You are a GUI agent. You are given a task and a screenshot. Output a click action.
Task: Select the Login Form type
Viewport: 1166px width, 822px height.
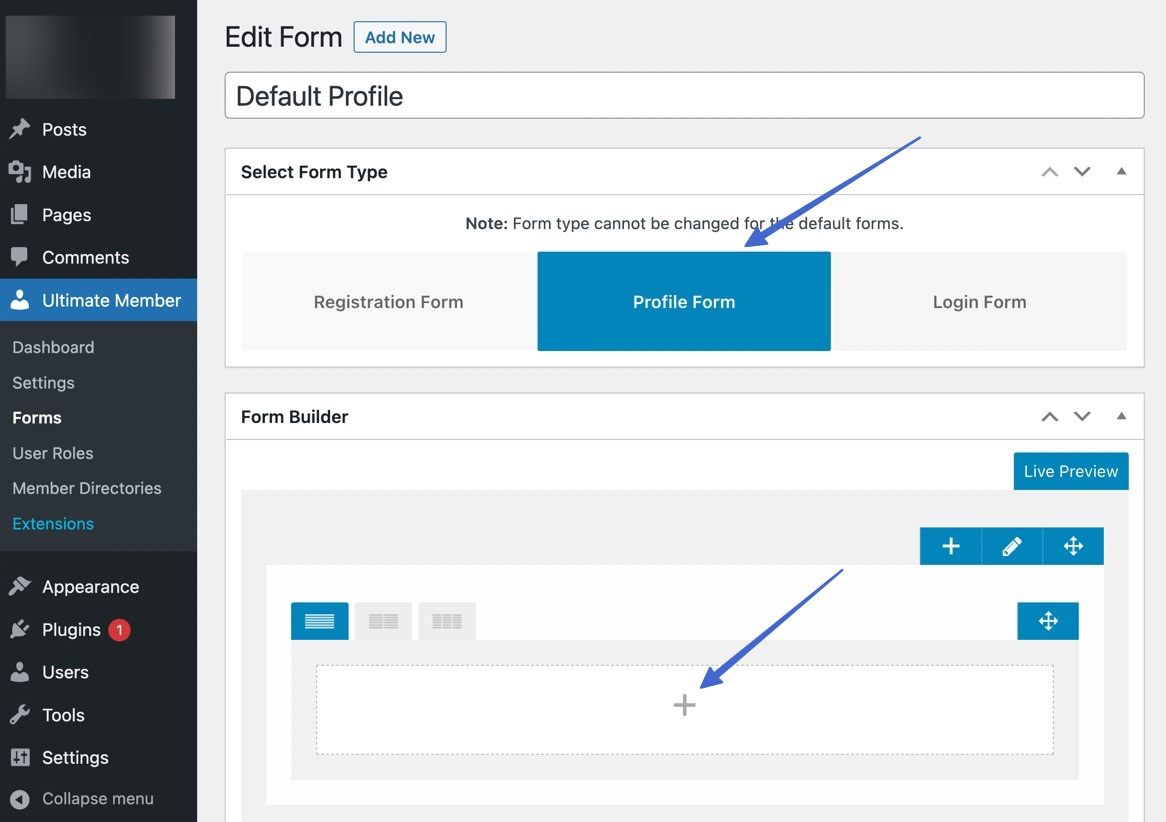coord(979,301)
